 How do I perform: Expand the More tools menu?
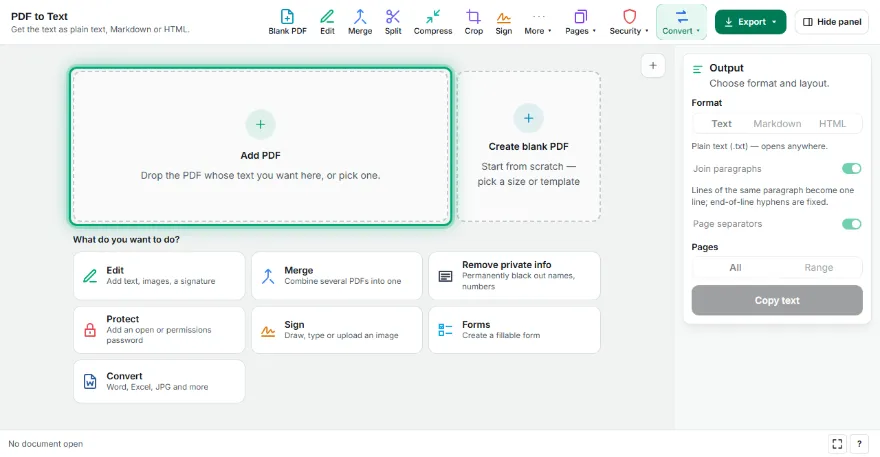[538, 22]
